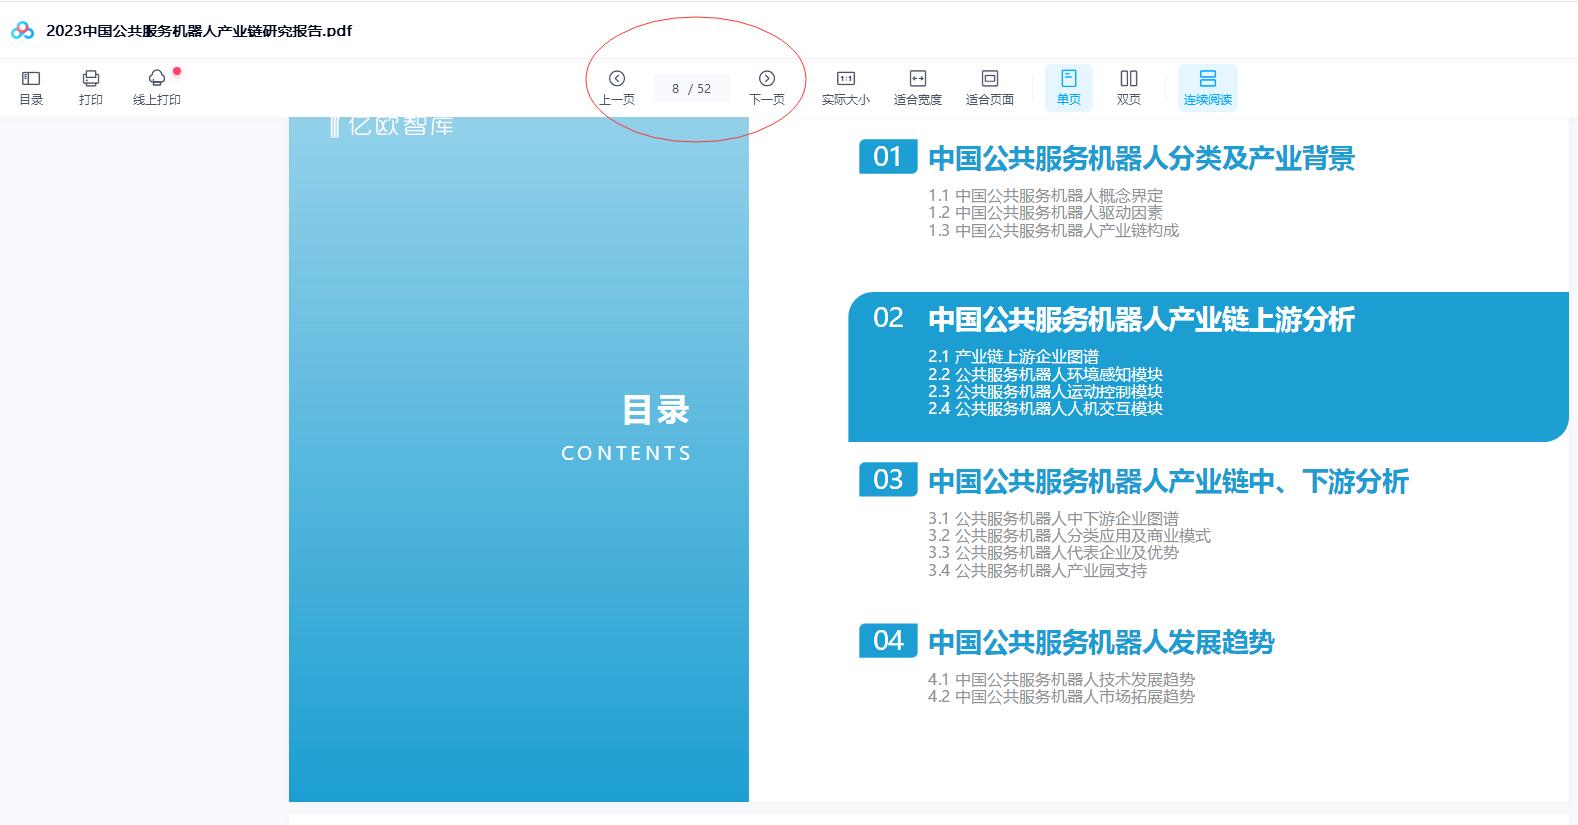Open the 目录 sidebar panel
Image resolution: width=1578 pixels, height=825 pixels.
(31, 87)
